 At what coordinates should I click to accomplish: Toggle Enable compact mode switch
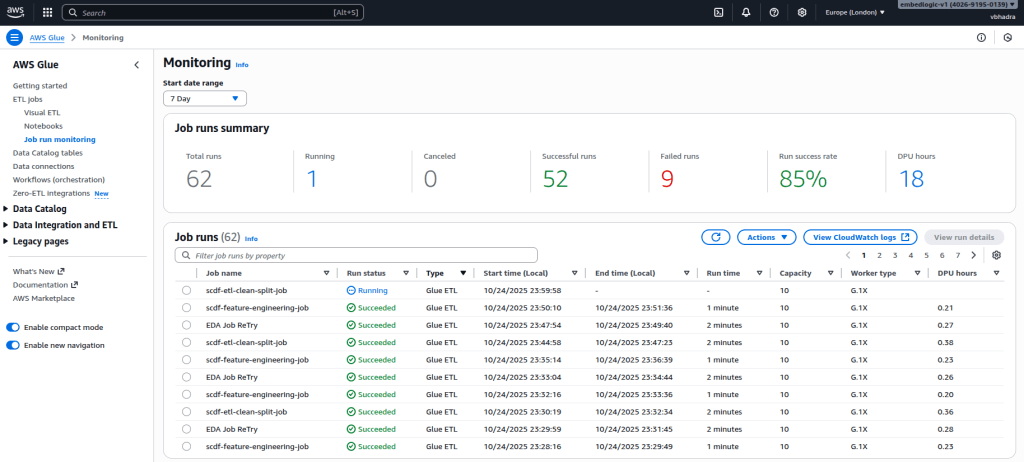(13, 327)
